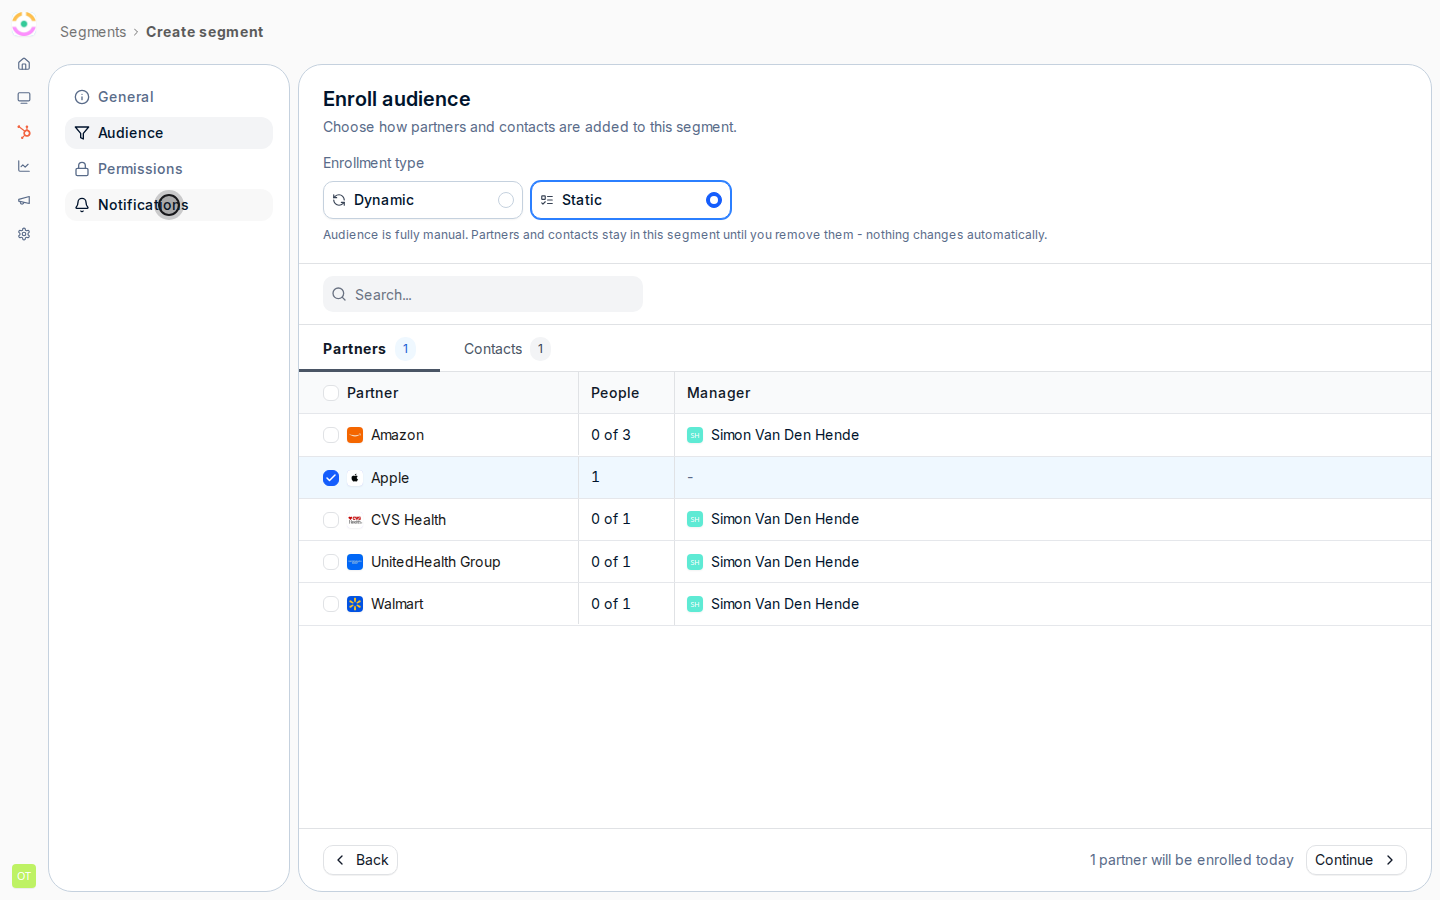Focus the Search input field
Viewport: 1440px width, 900px height.
pos(483,294)
